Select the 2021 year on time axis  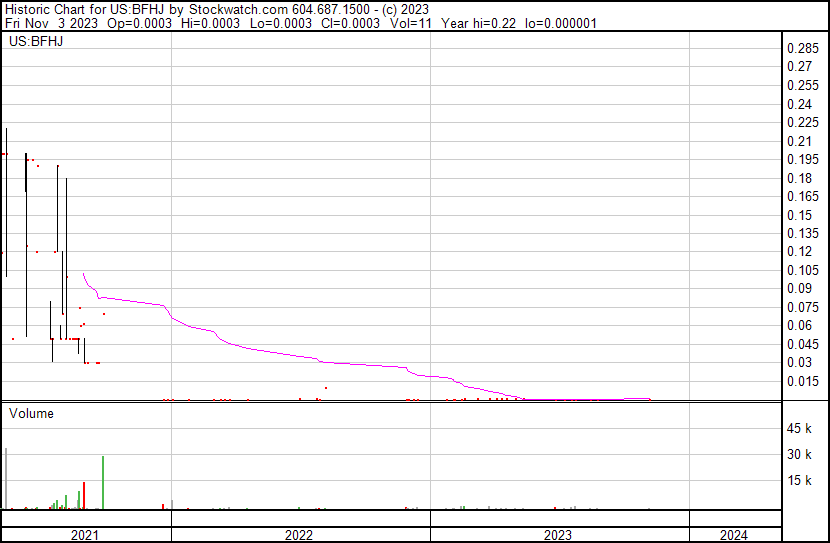tap(85, 535)
